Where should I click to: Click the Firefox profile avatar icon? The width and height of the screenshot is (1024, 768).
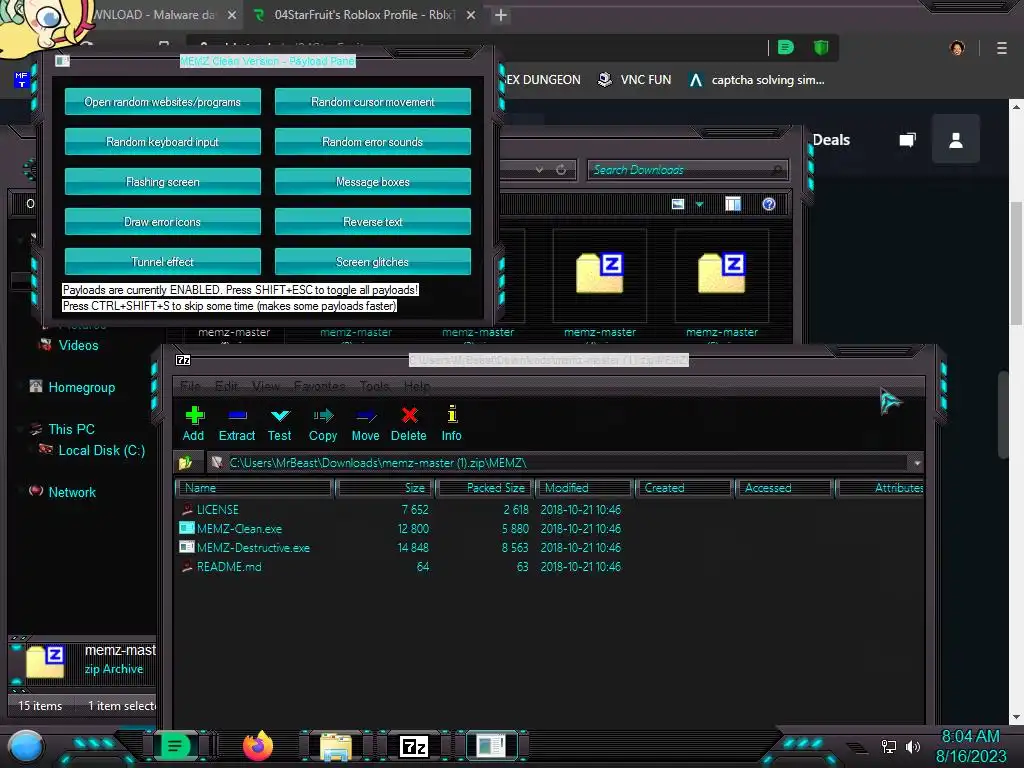(957, 48)
